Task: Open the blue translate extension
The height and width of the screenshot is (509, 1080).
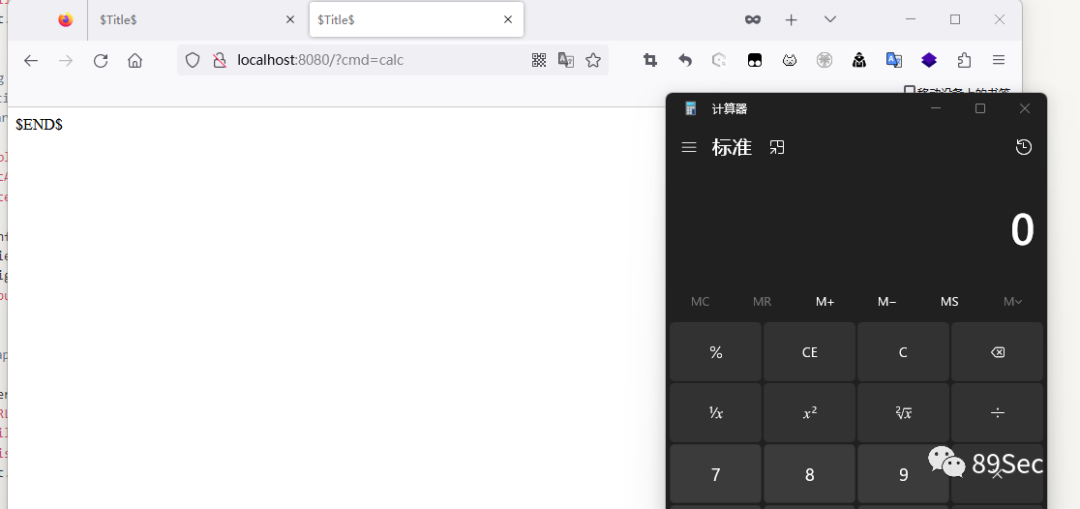Action: pyautogui.click(x=894, y=60)
